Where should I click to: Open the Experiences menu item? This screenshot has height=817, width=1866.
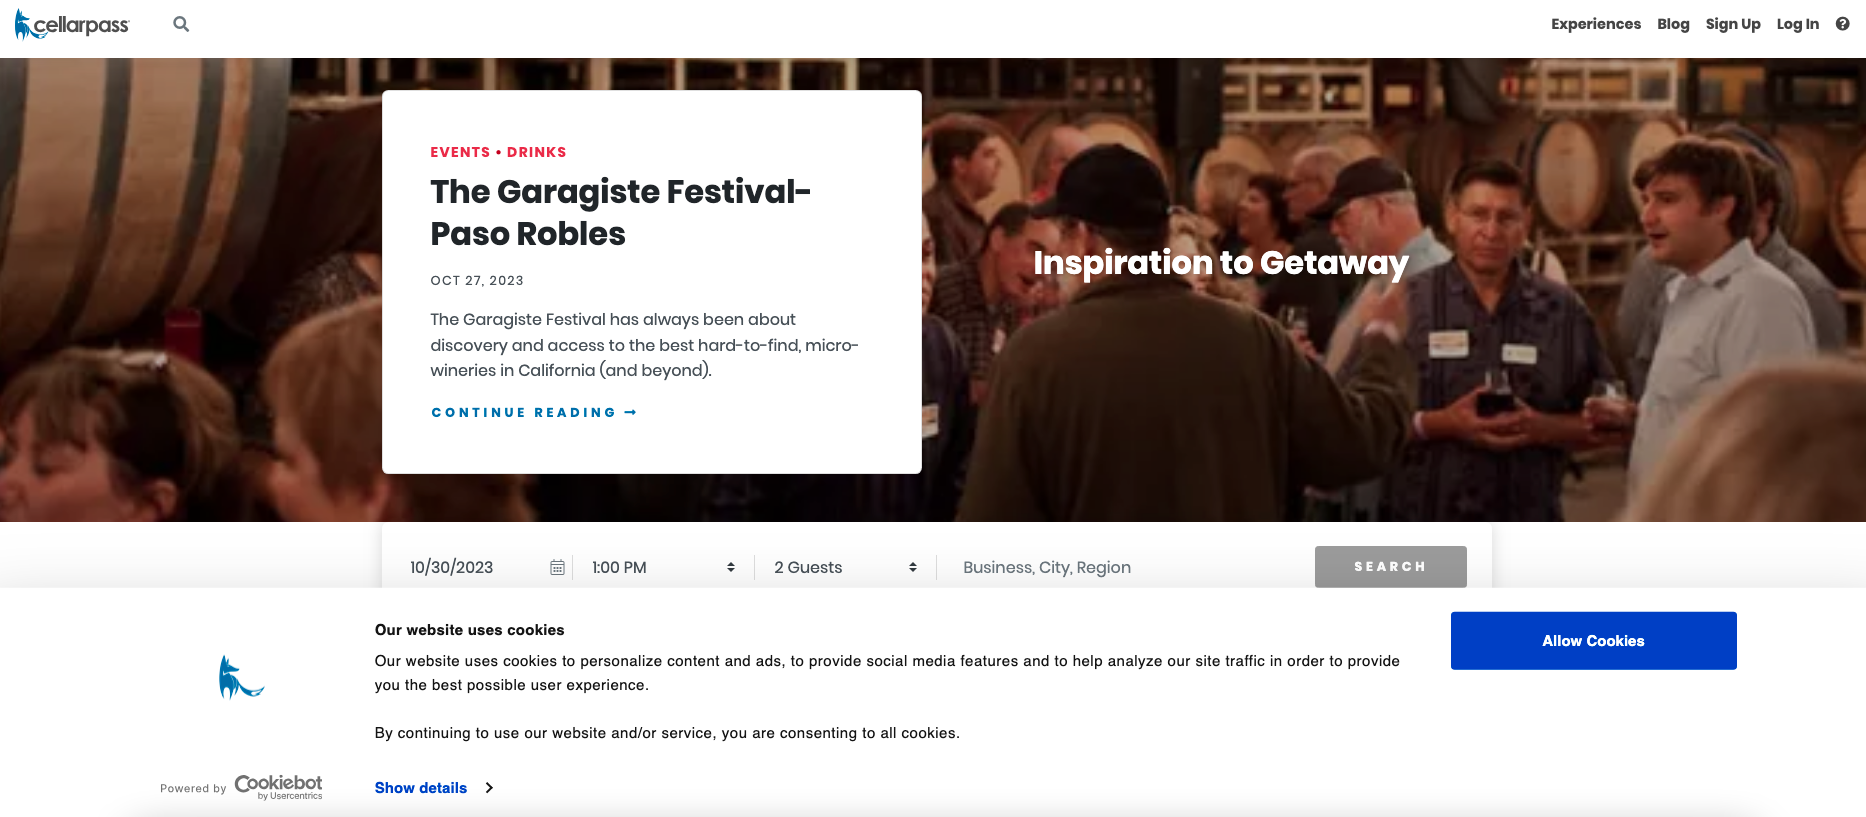(x=1595, y=24)
